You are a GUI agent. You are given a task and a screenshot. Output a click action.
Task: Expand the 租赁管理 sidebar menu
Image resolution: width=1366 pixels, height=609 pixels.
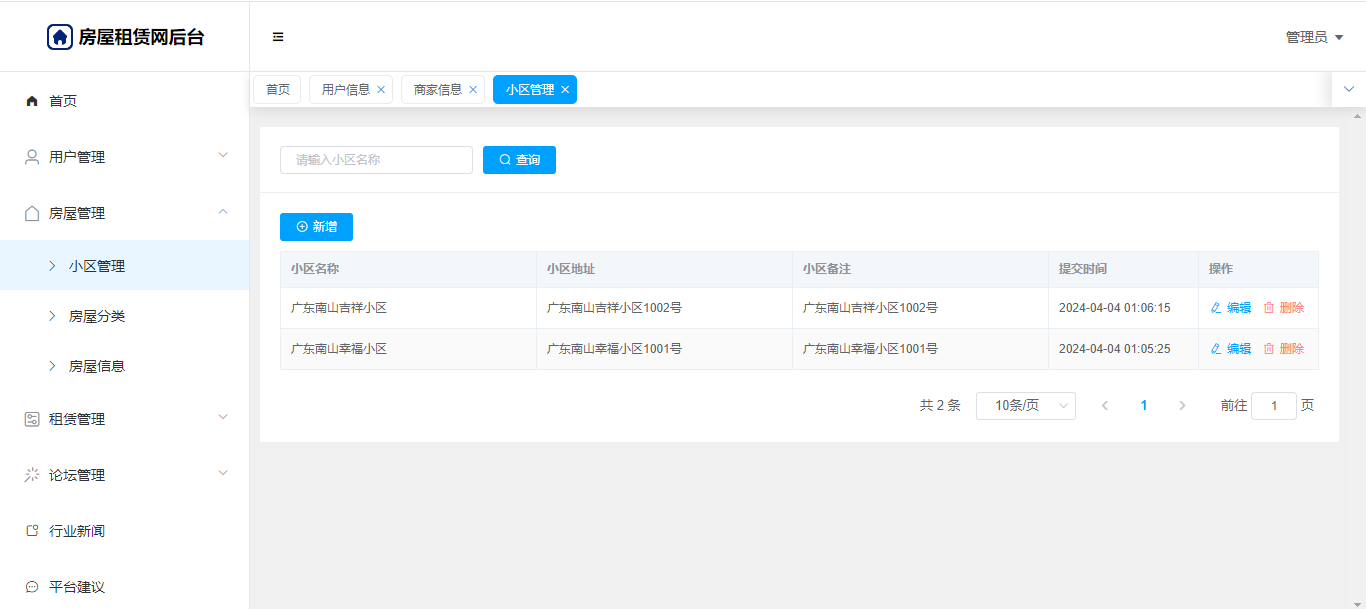(124, 419)
